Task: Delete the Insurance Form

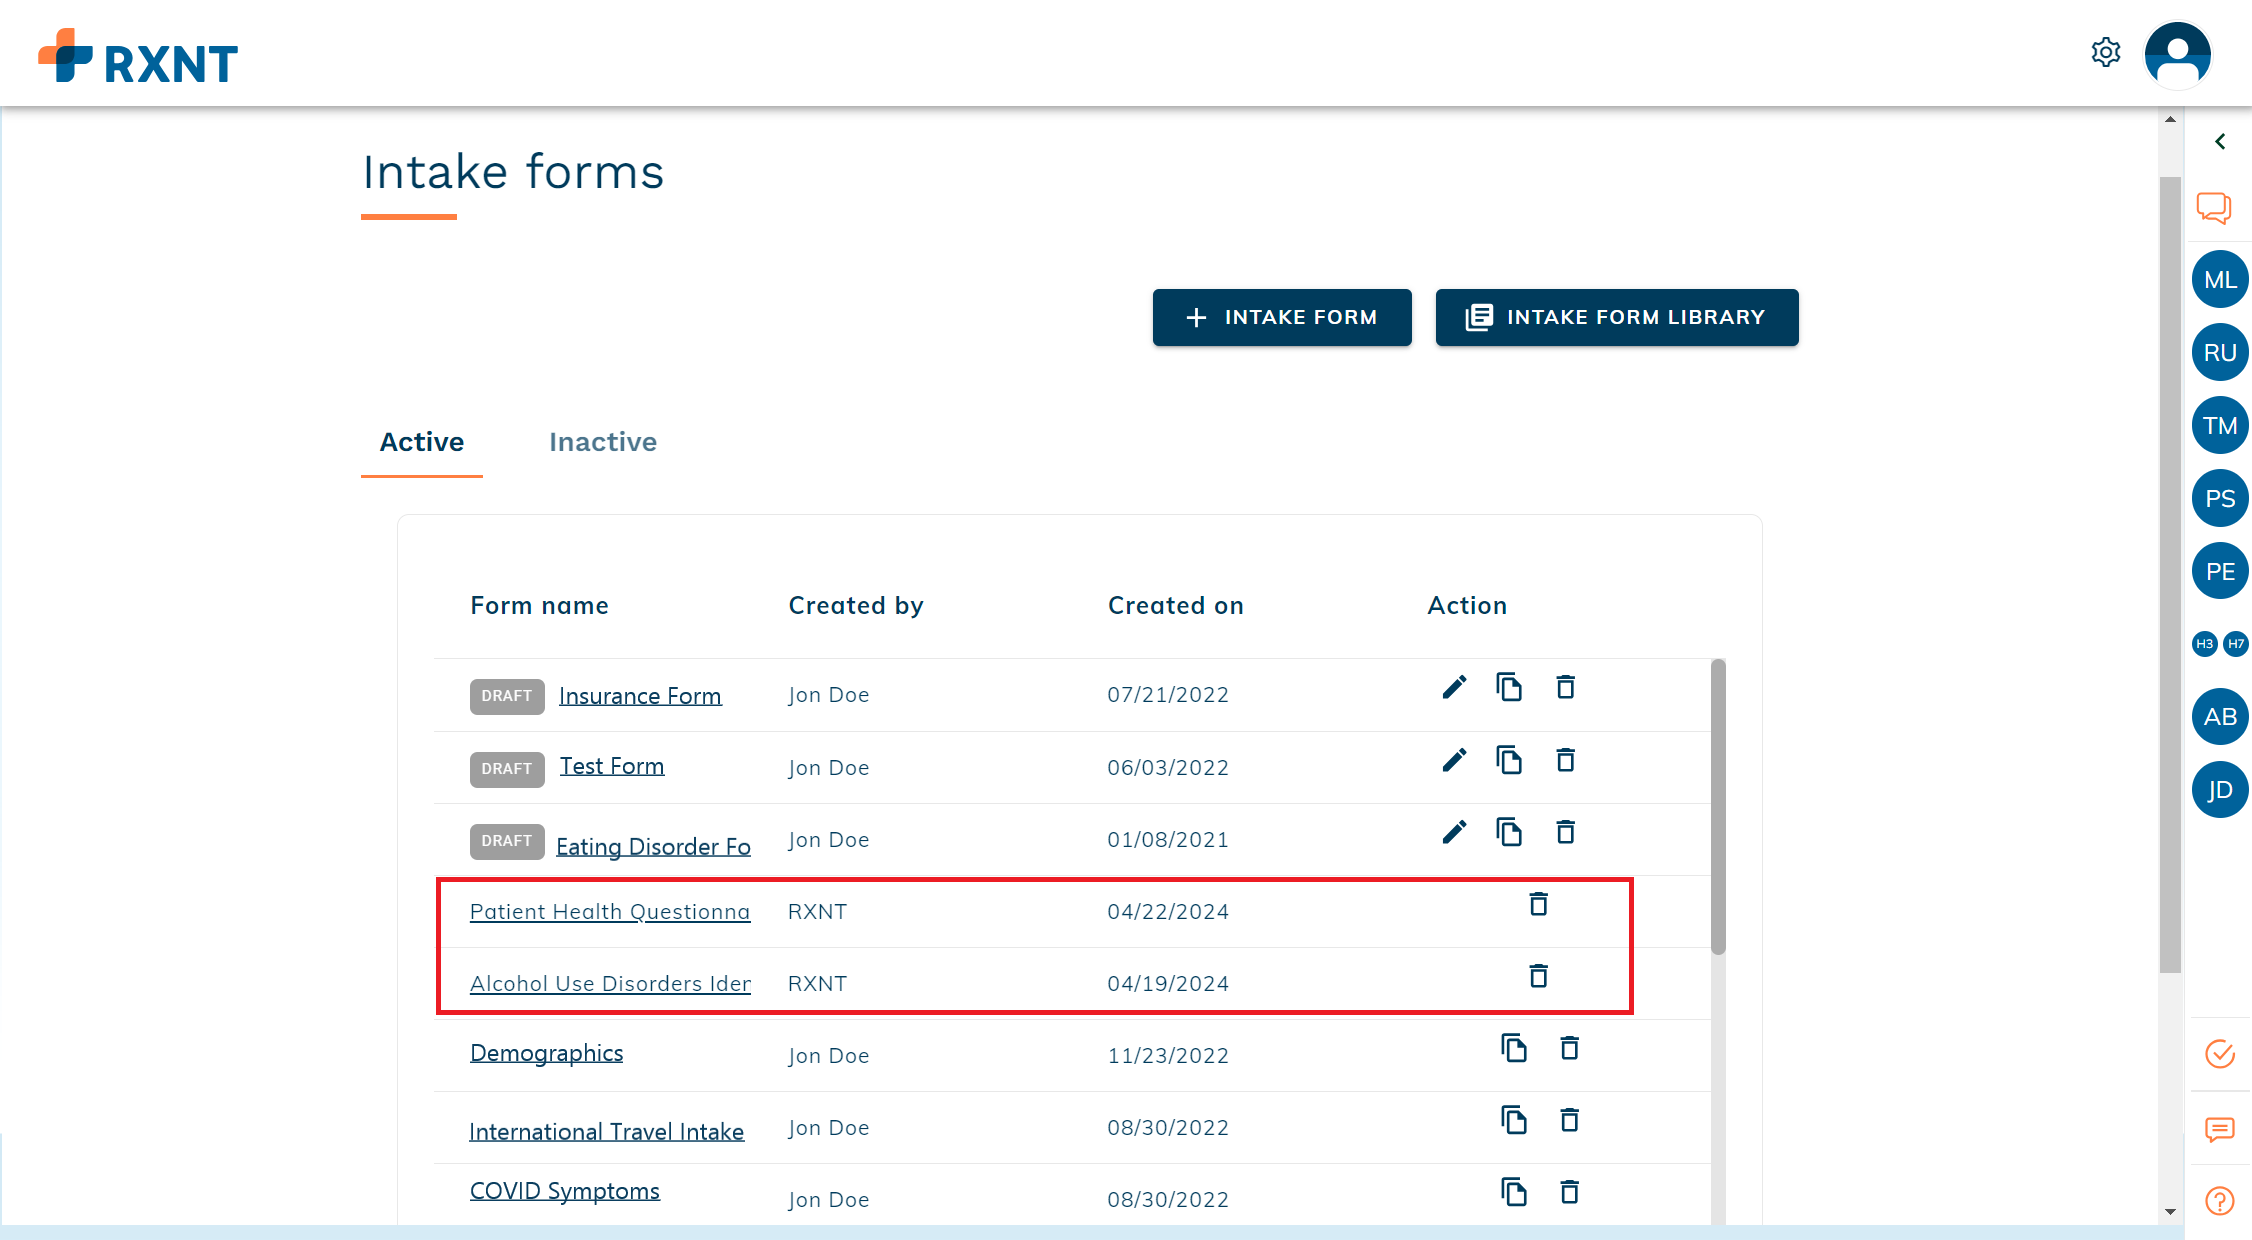Action: tap(1566, 687)
